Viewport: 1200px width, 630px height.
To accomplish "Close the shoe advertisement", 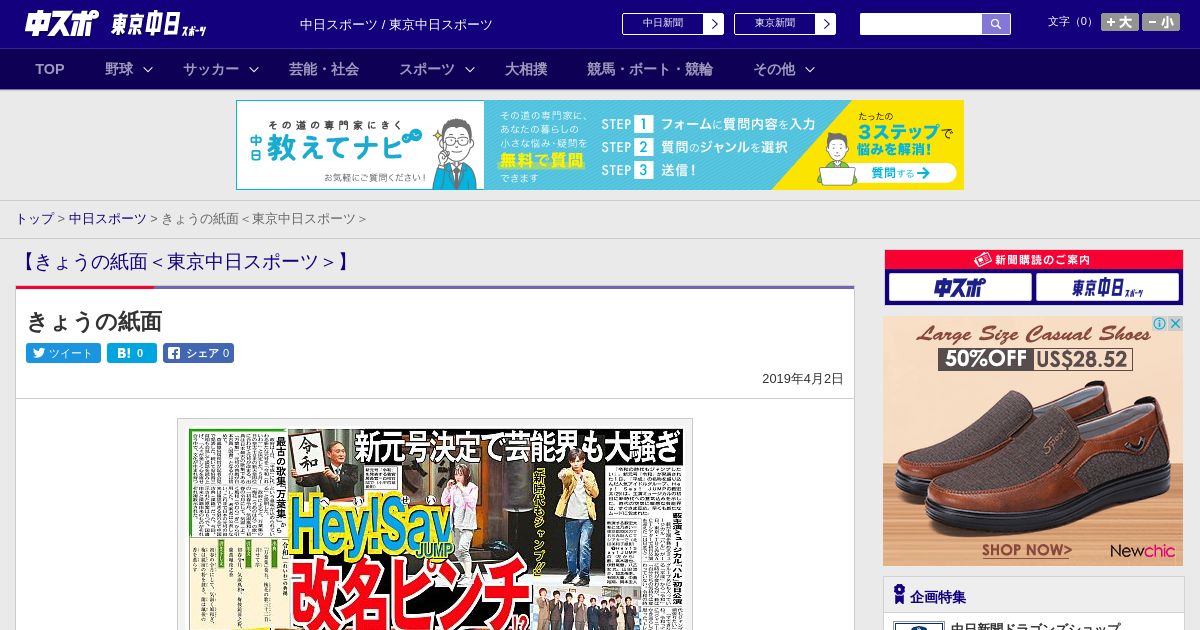I will 1175,324.
